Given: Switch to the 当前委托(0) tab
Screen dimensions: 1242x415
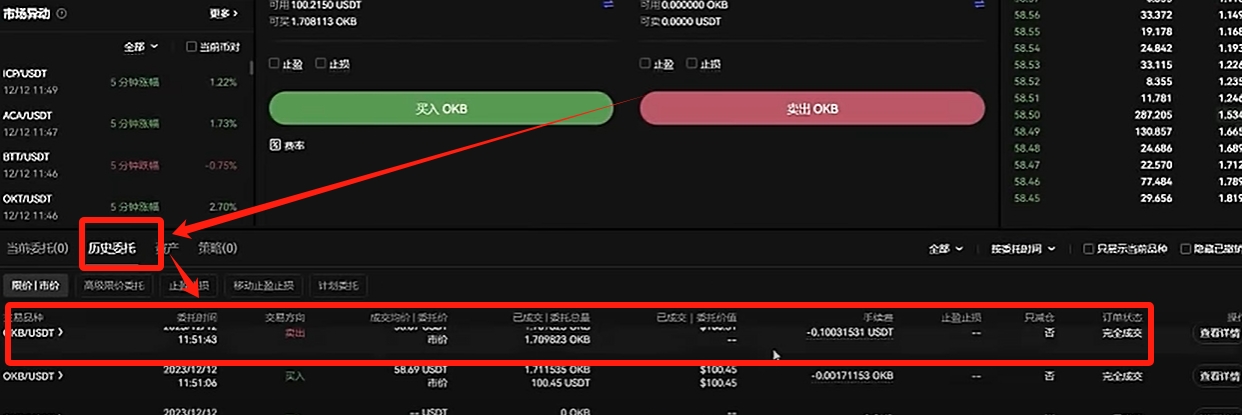Looking at the screenshot, I should 37,248.
